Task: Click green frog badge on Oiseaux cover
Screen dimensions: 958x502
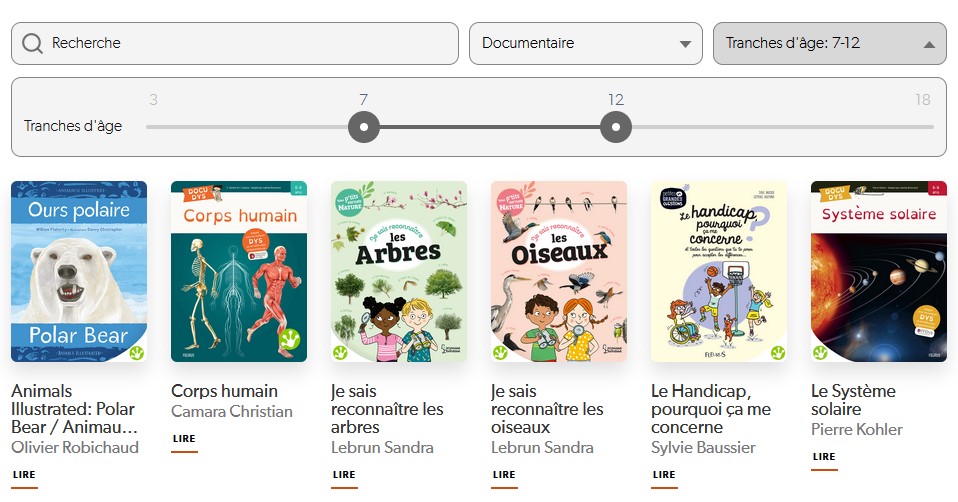Action: coord(500,352)
